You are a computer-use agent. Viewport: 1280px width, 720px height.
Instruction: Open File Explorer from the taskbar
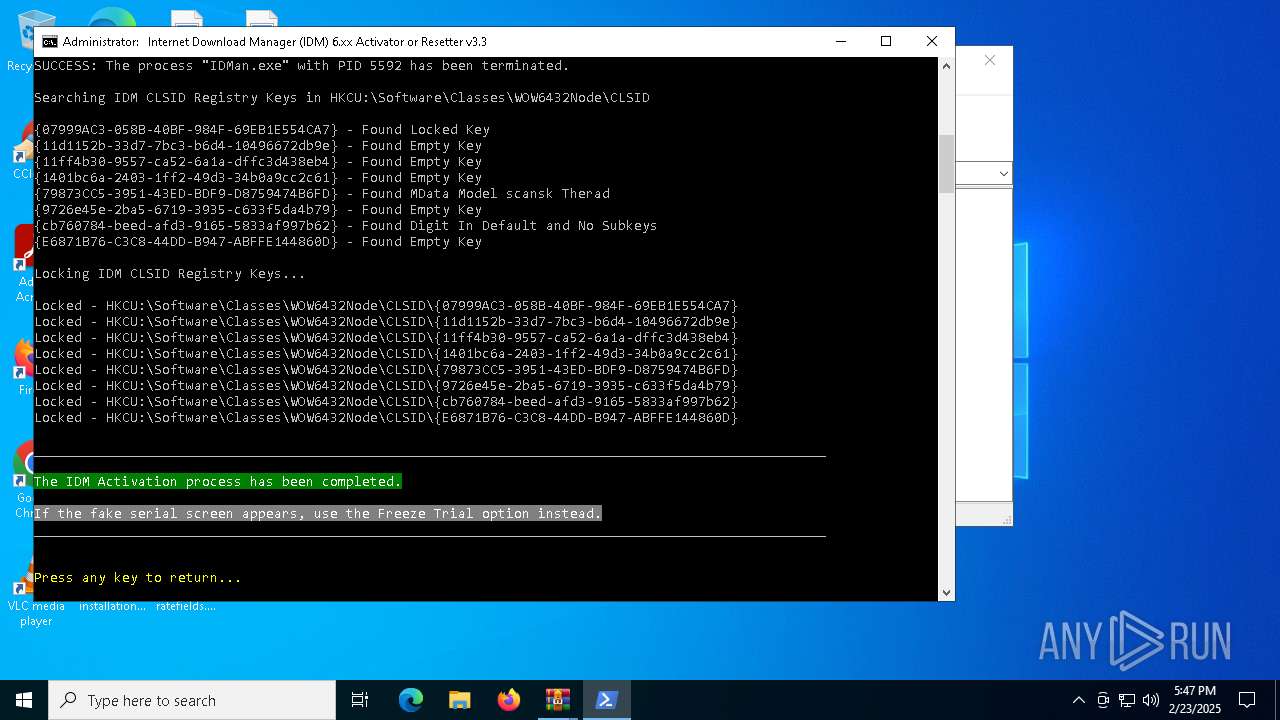pos(460,700)
